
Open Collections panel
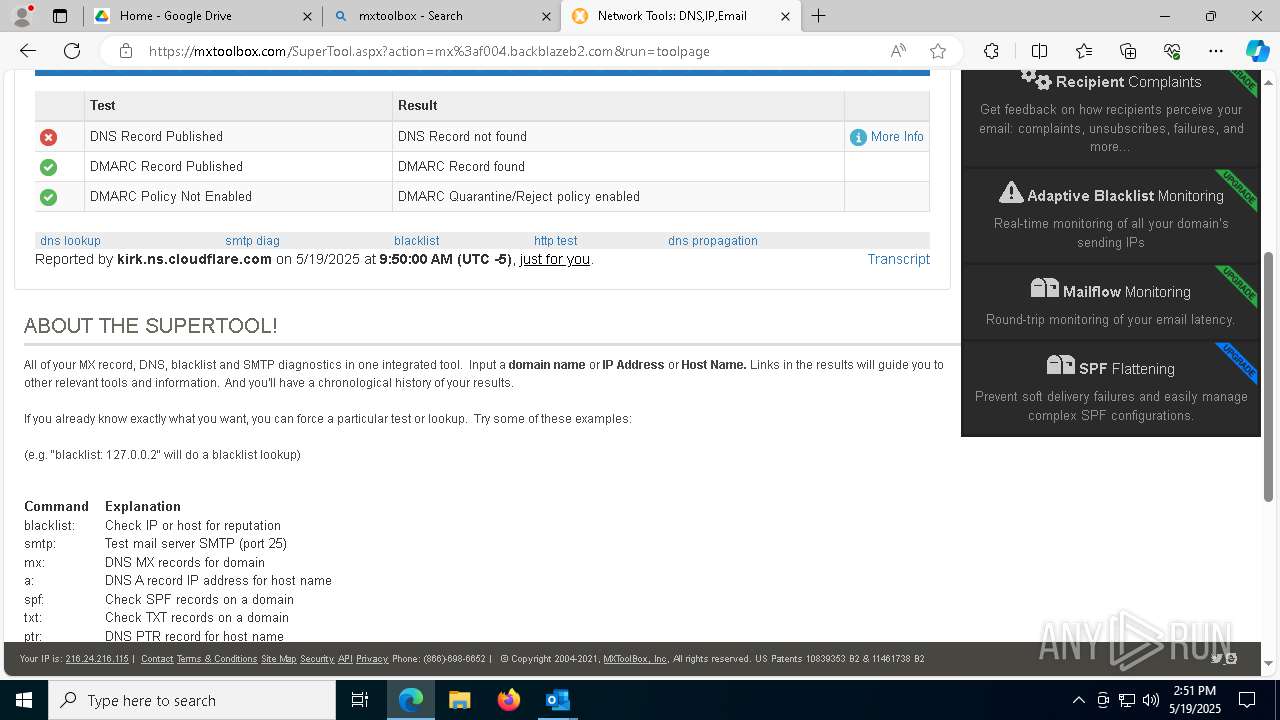tap(1128, 51)
